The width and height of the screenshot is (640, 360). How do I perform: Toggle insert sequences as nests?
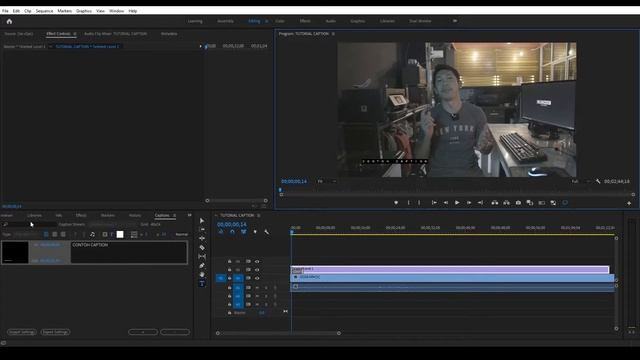click(221, 232)
